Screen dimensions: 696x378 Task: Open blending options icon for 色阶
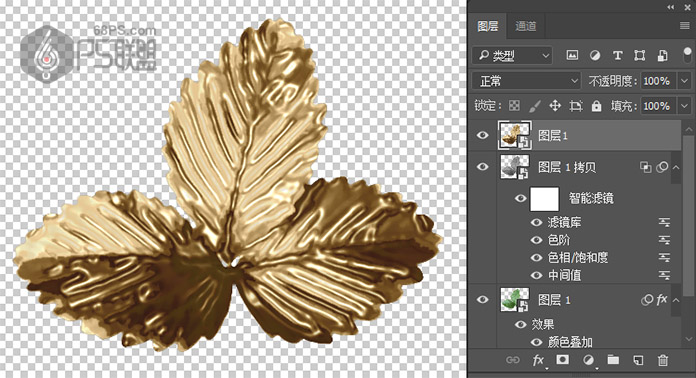pyautogui.click(x=664, y=240)
